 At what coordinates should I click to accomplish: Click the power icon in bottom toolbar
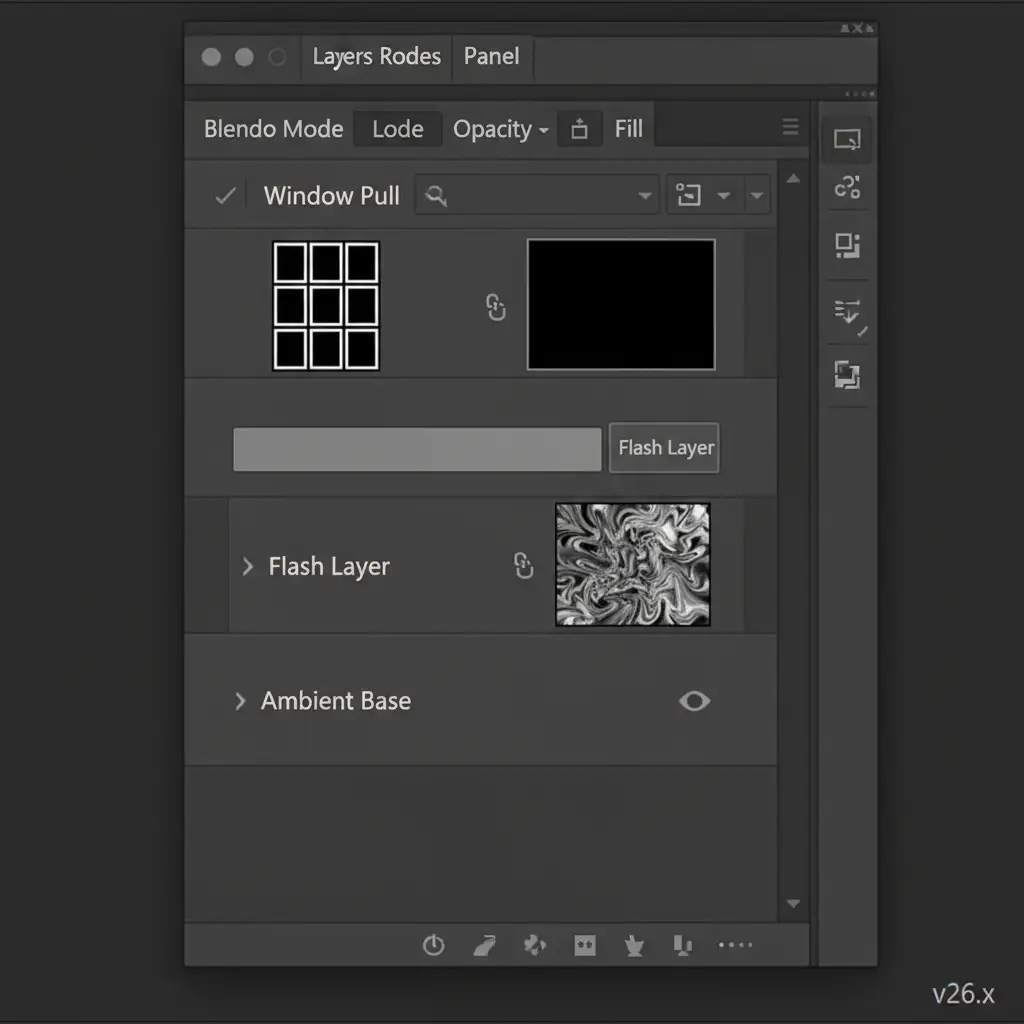[433, 945]
